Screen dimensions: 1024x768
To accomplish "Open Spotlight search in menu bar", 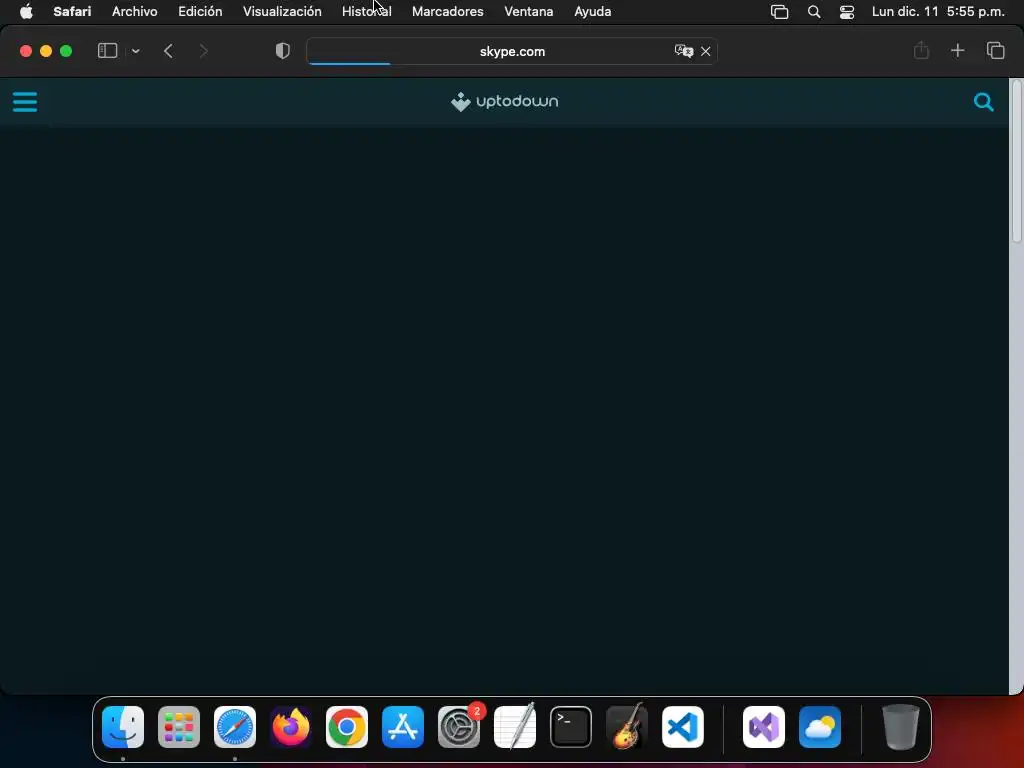I will tap(814, 12).
